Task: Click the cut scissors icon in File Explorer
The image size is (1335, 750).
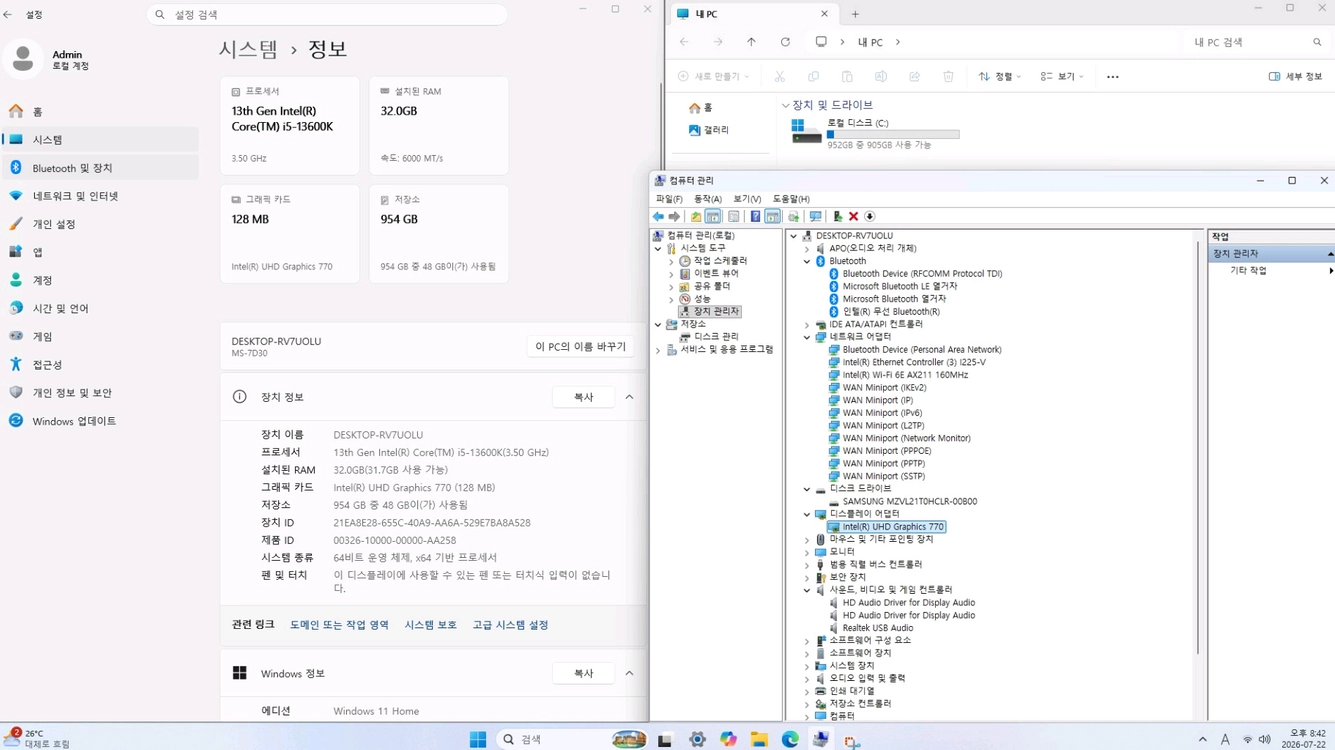Action: tap(779, 76)
